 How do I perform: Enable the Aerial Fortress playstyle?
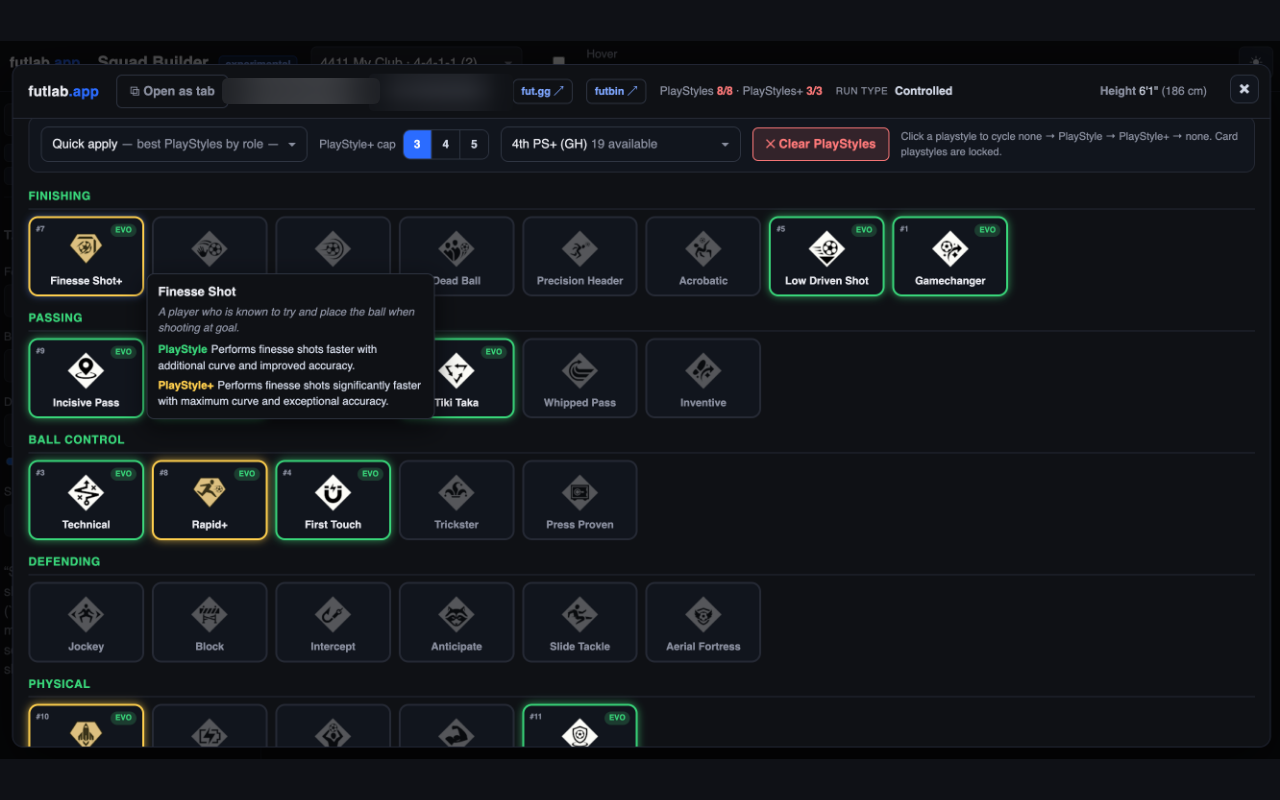point(703,622)
